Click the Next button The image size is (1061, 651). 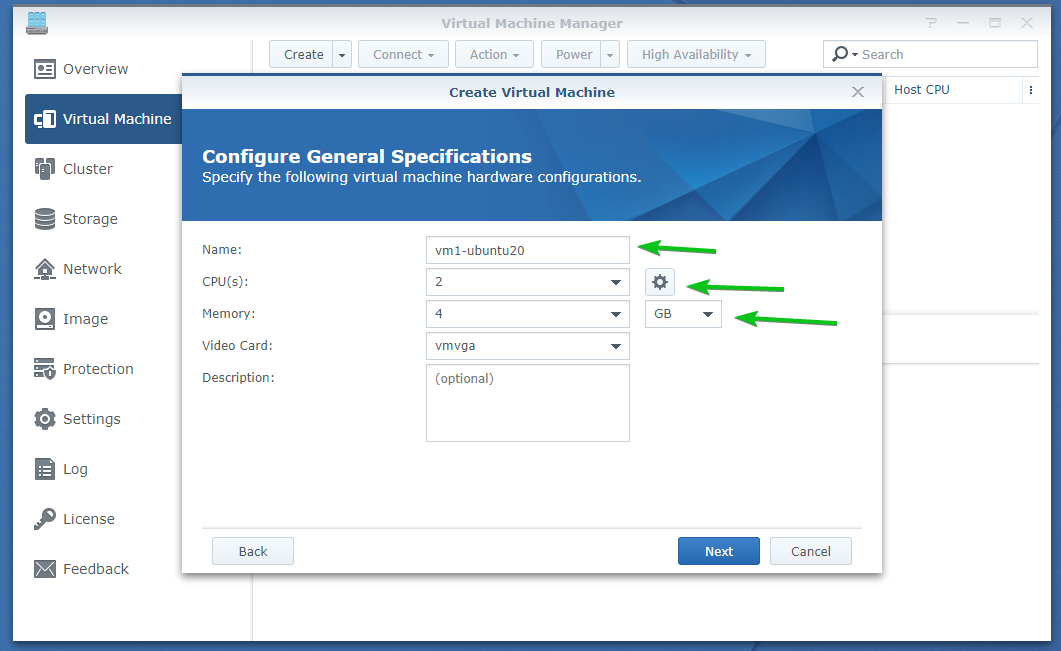(718, 551)
